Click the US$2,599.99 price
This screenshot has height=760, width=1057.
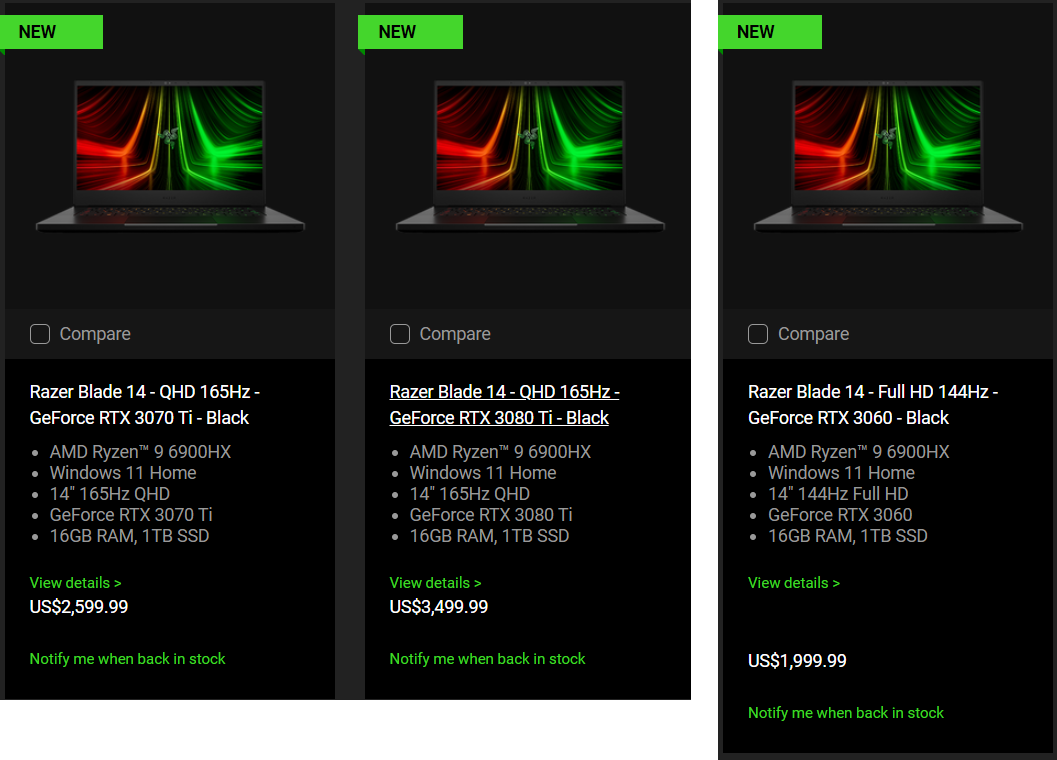pyautogui.click(x=79, y=607)
